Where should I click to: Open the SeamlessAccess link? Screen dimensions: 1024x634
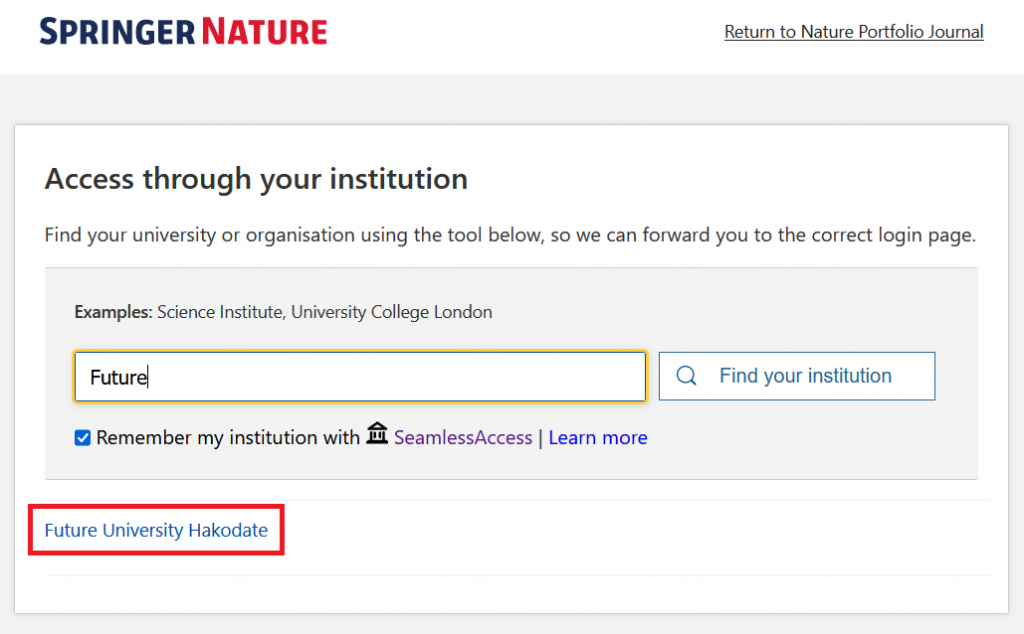[463, 437]
